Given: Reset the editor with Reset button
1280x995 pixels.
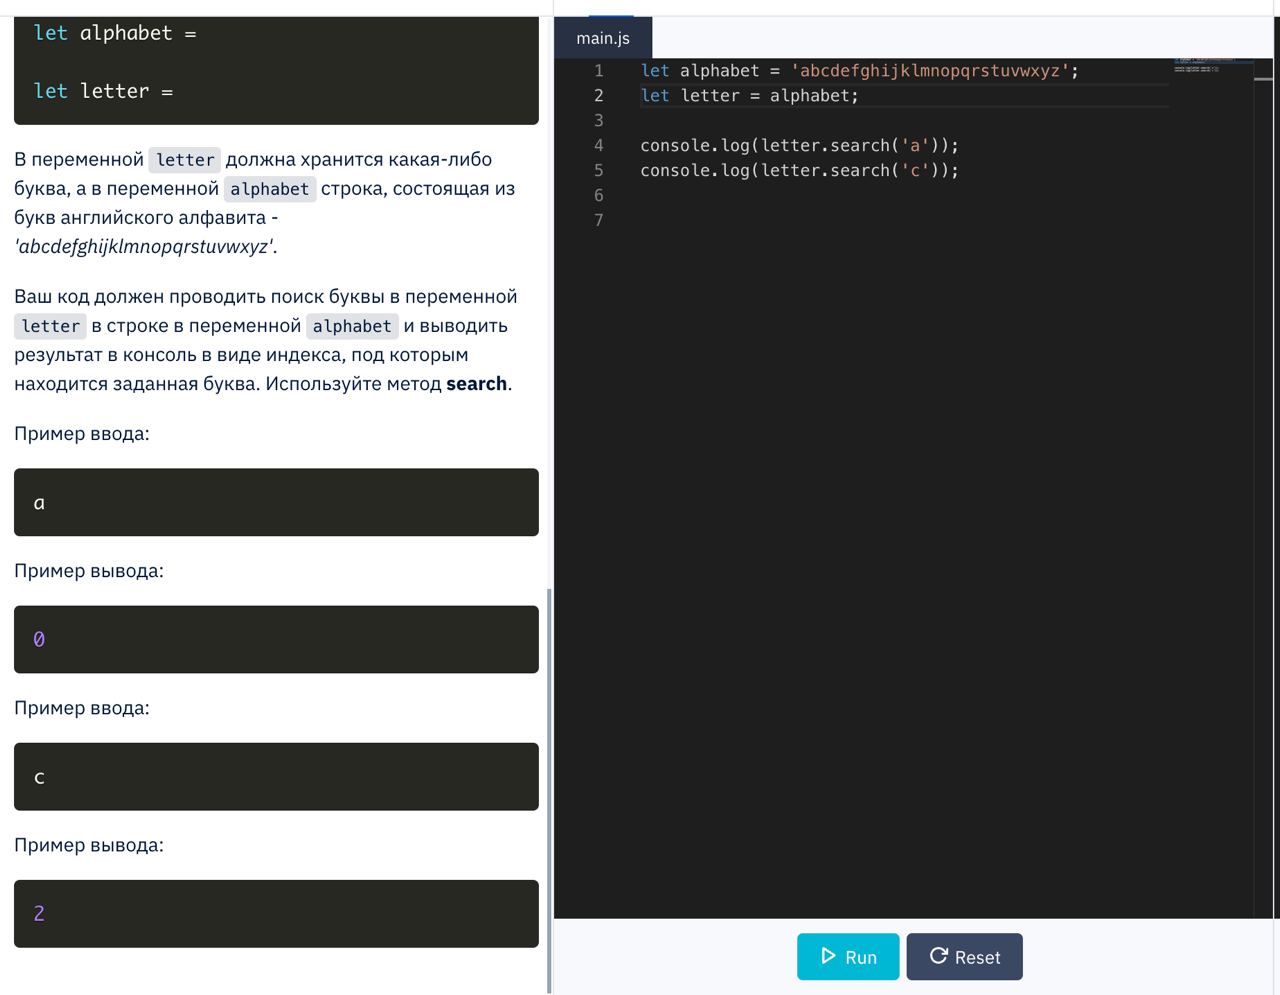Looking at the screenshot, I should point(964,957).
